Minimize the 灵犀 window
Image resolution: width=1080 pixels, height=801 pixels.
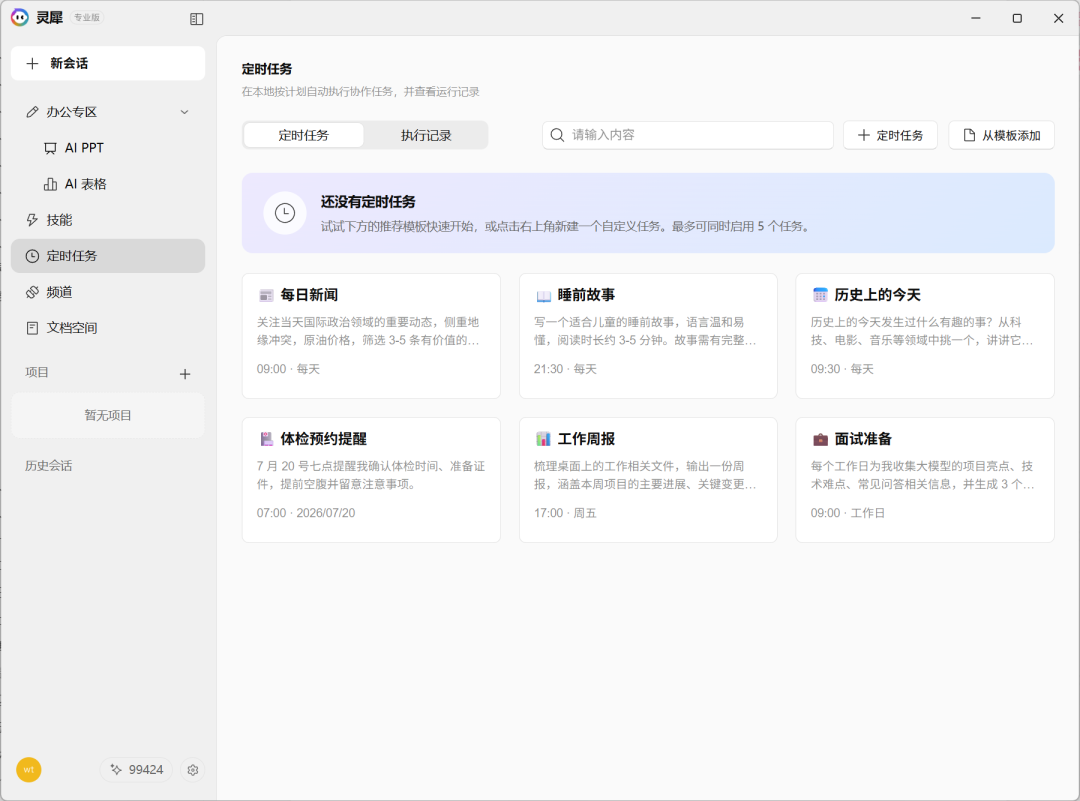[975, 18]
